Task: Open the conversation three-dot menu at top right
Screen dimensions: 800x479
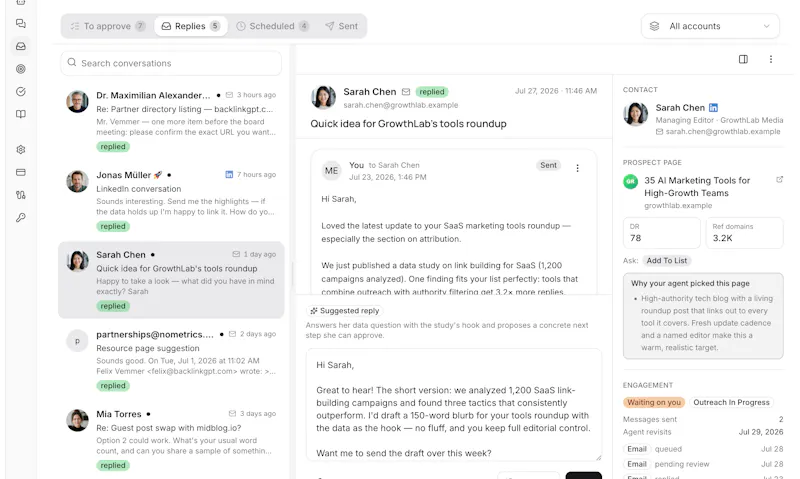Action: [771, 59]
